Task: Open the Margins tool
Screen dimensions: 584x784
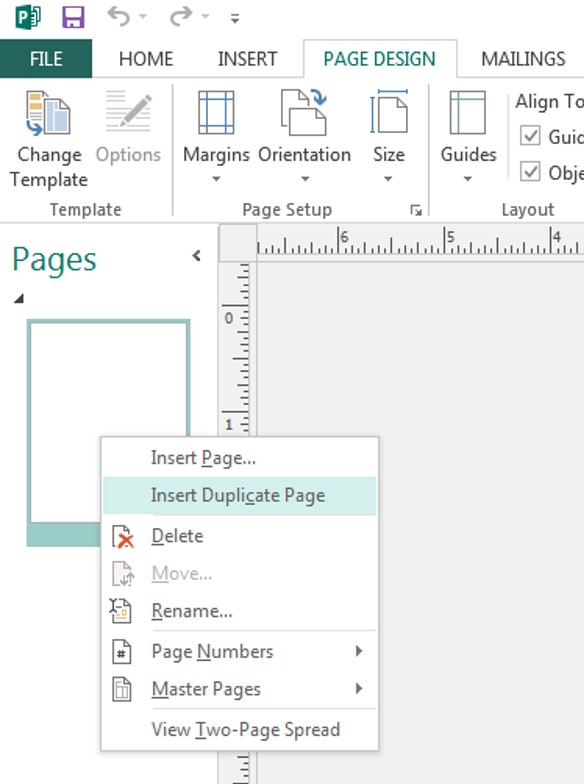Action: point(216,136)
